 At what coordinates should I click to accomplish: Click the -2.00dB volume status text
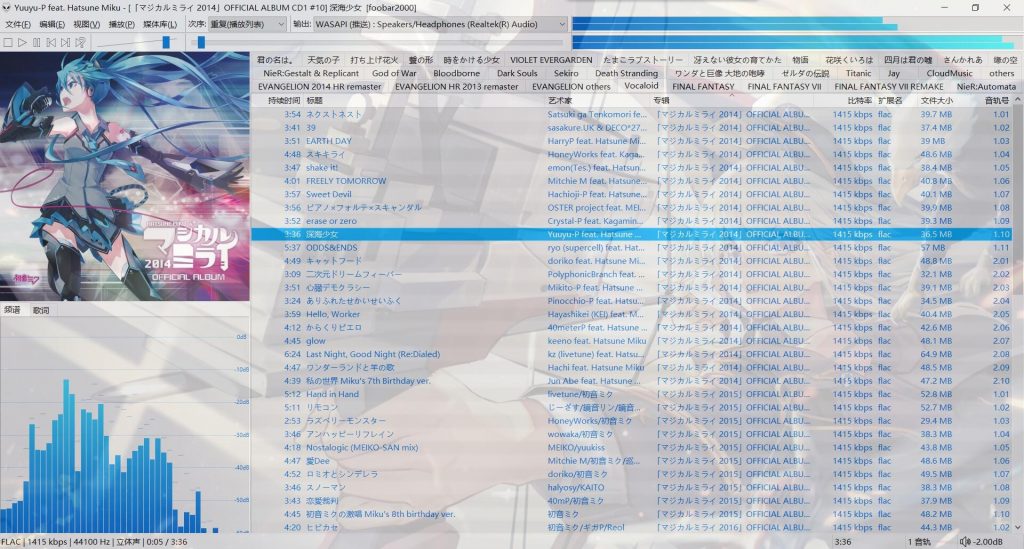987,542
